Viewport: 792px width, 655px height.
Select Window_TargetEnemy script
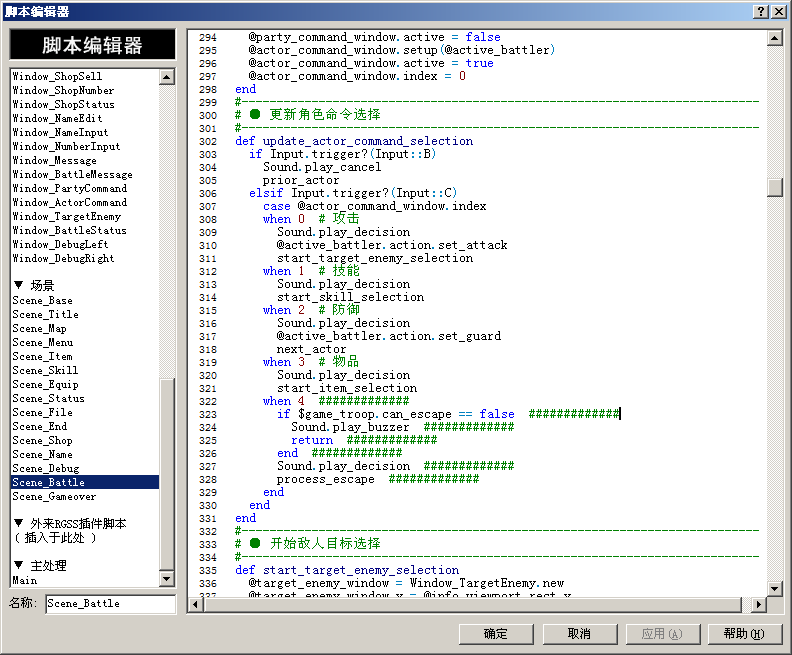tap(67, 217)
